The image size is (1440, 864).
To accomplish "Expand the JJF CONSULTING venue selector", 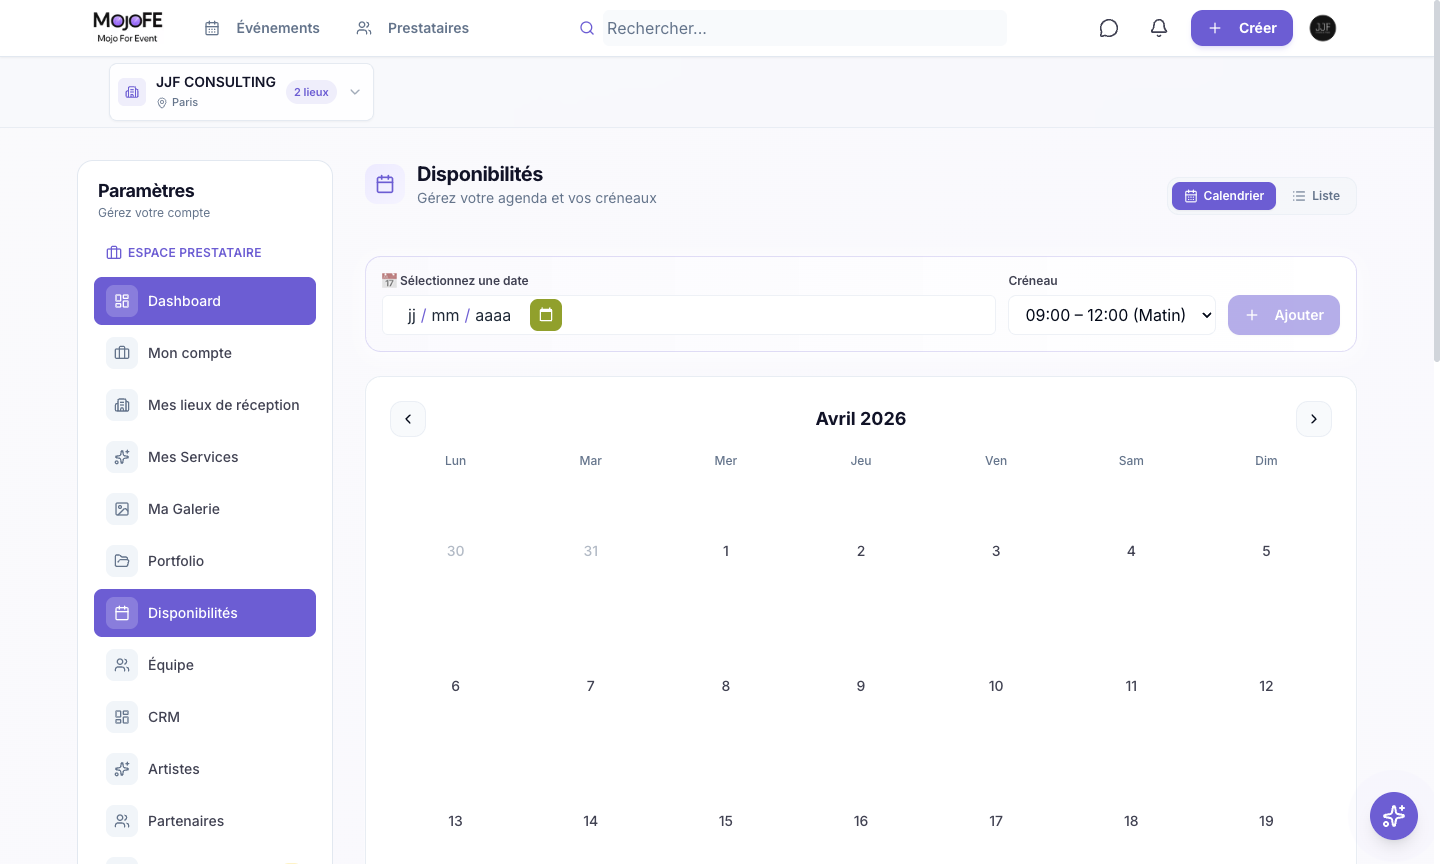I will 241,92.
